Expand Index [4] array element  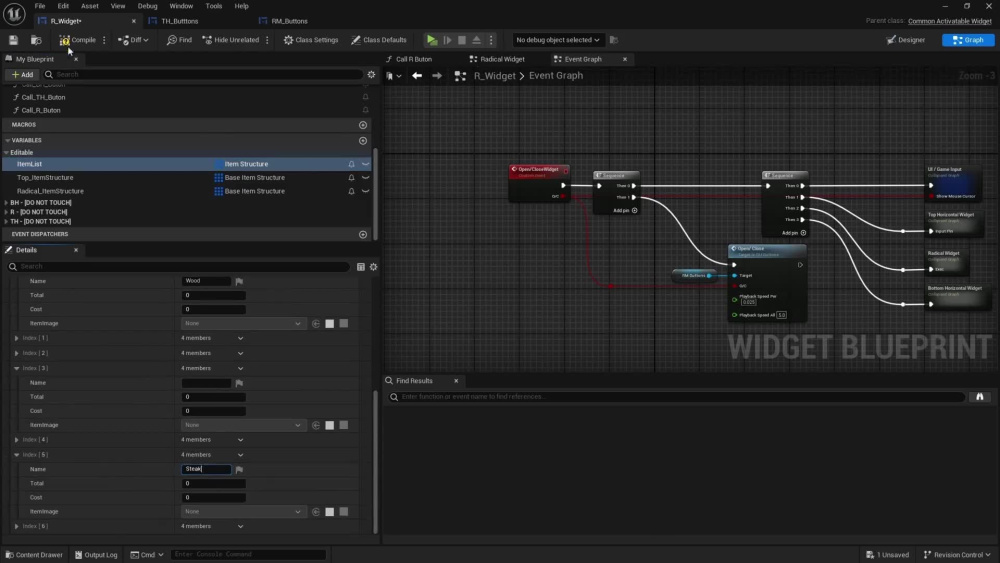coord(17,439)
